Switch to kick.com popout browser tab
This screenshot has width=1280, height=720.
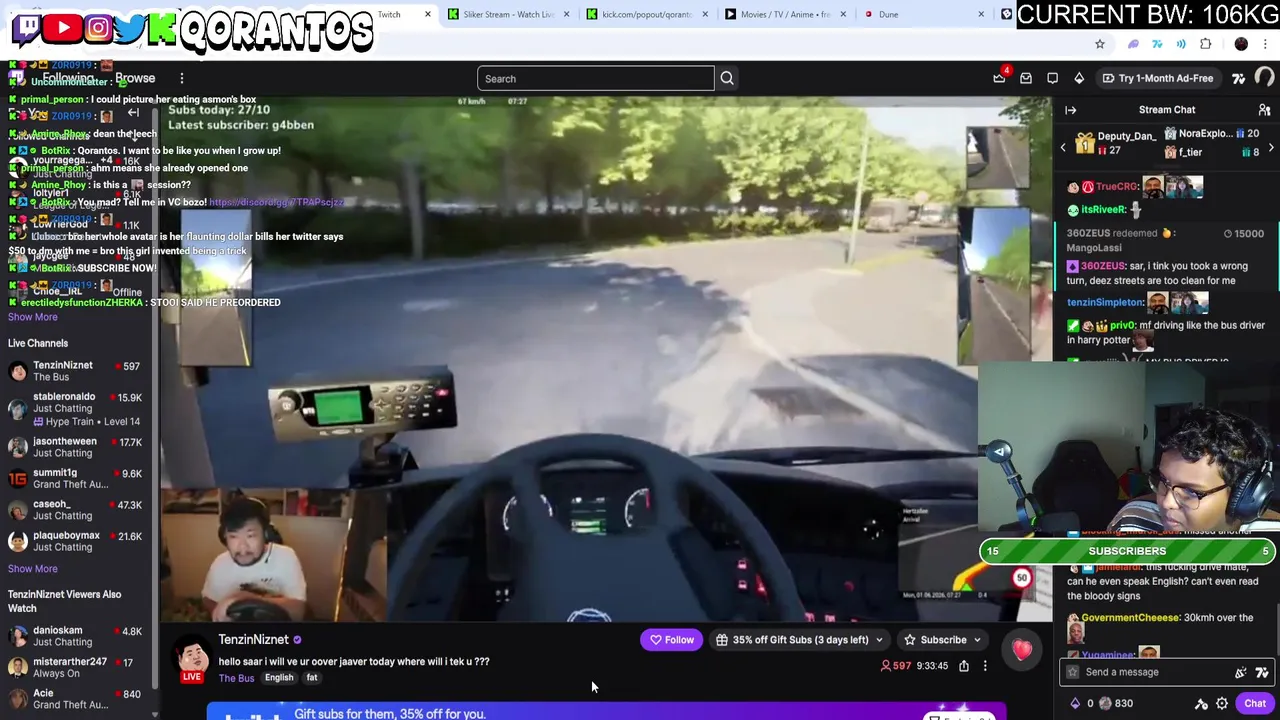(646, 14)
